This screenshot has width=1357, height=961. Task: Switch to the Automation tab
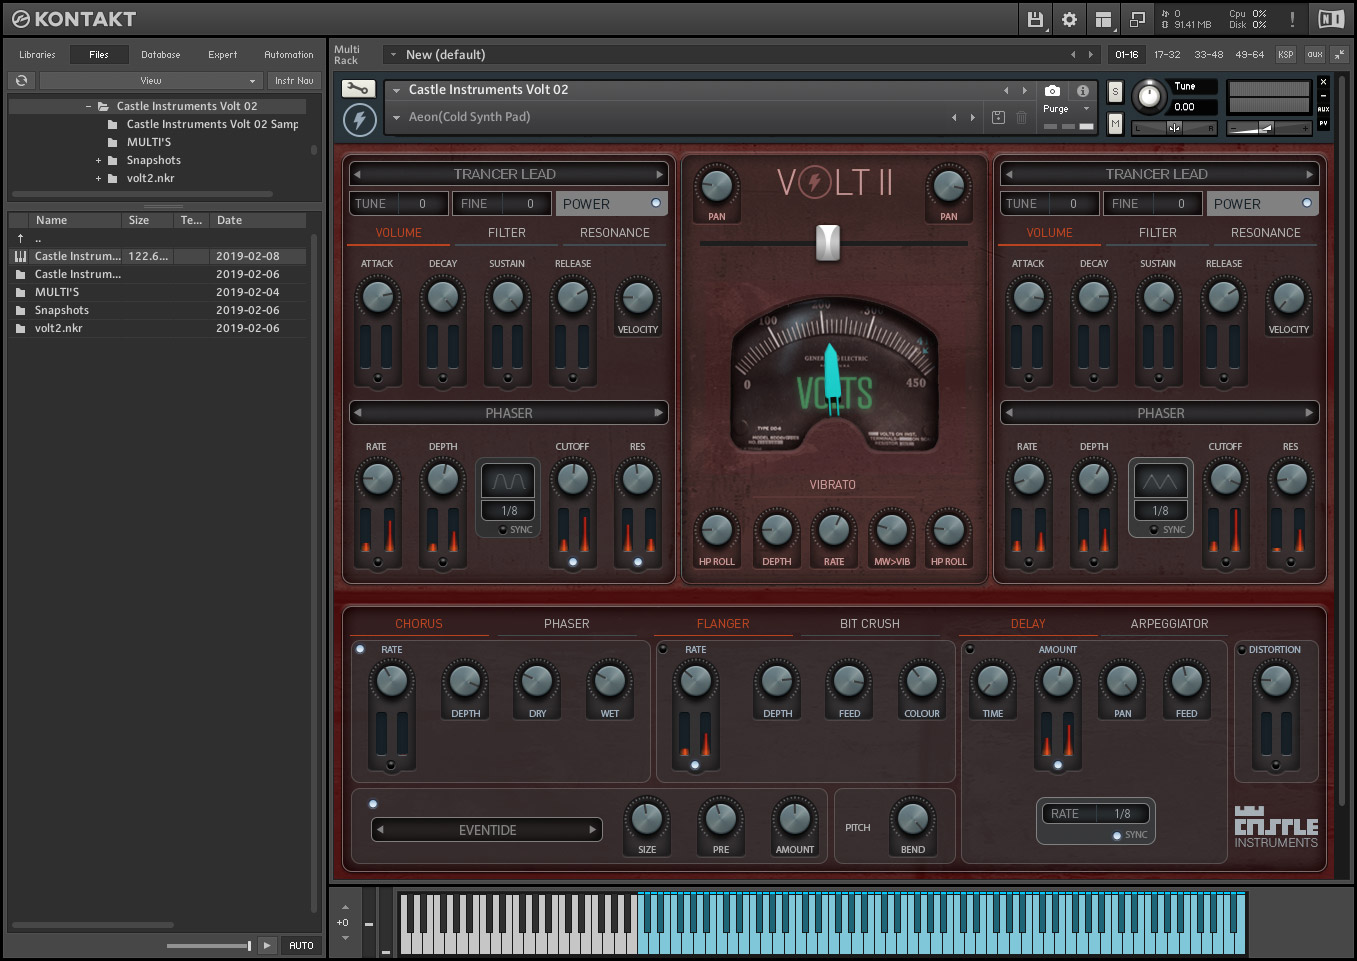coord(288,55)
